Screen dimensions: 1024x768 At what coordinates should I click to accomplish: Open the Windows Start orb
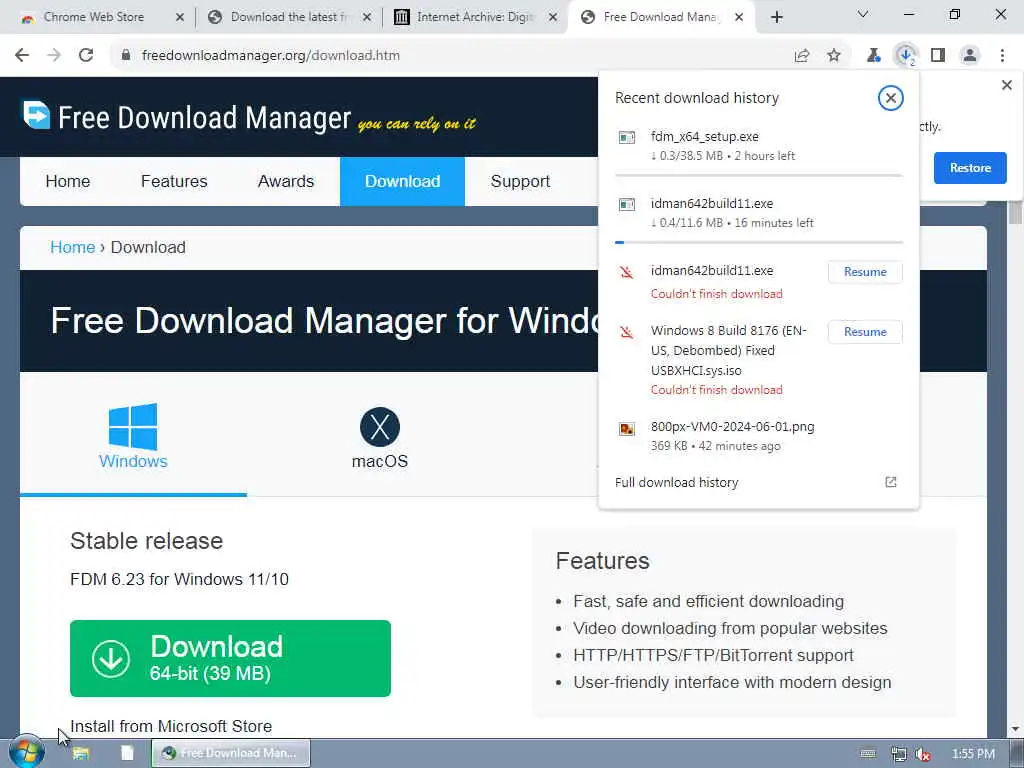click(x=25, y=752)
